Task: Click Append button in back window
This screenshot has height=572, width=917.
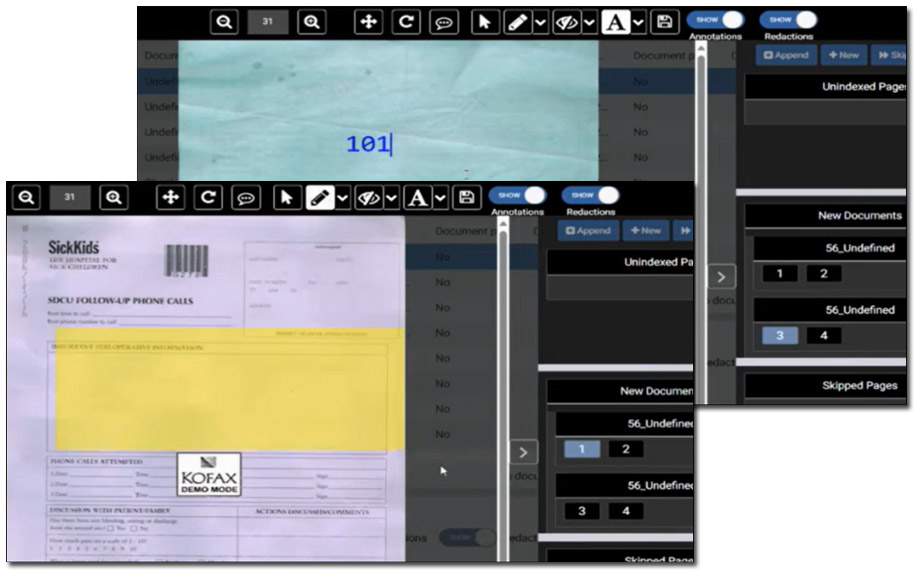Action: click(x=786, y=55)
